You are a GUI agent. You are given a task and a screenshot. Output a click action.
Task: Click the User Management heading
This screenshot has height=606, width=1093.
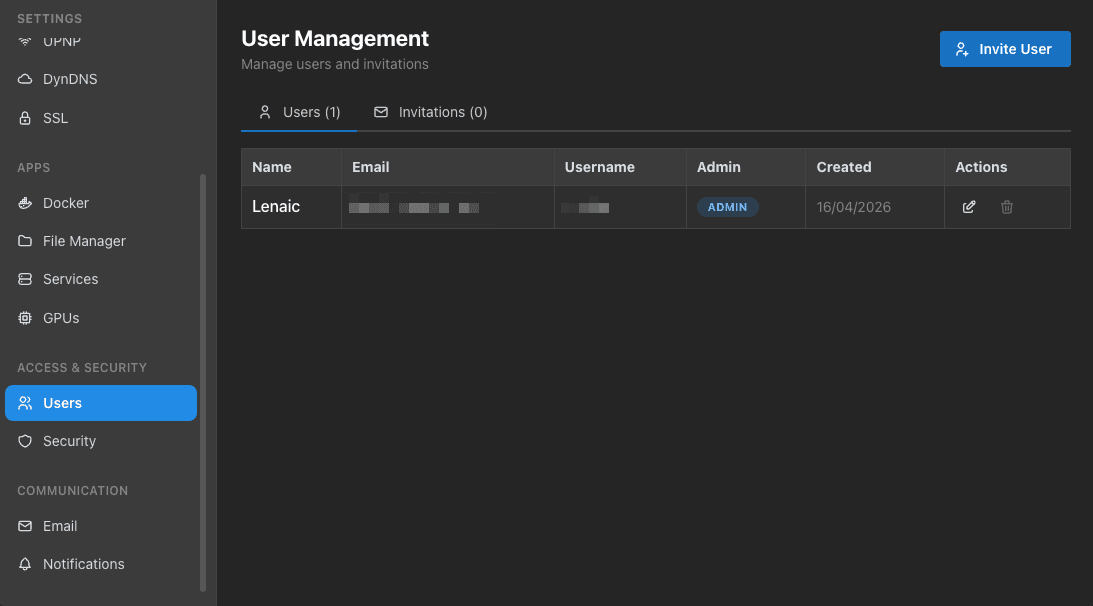(335, 38)
